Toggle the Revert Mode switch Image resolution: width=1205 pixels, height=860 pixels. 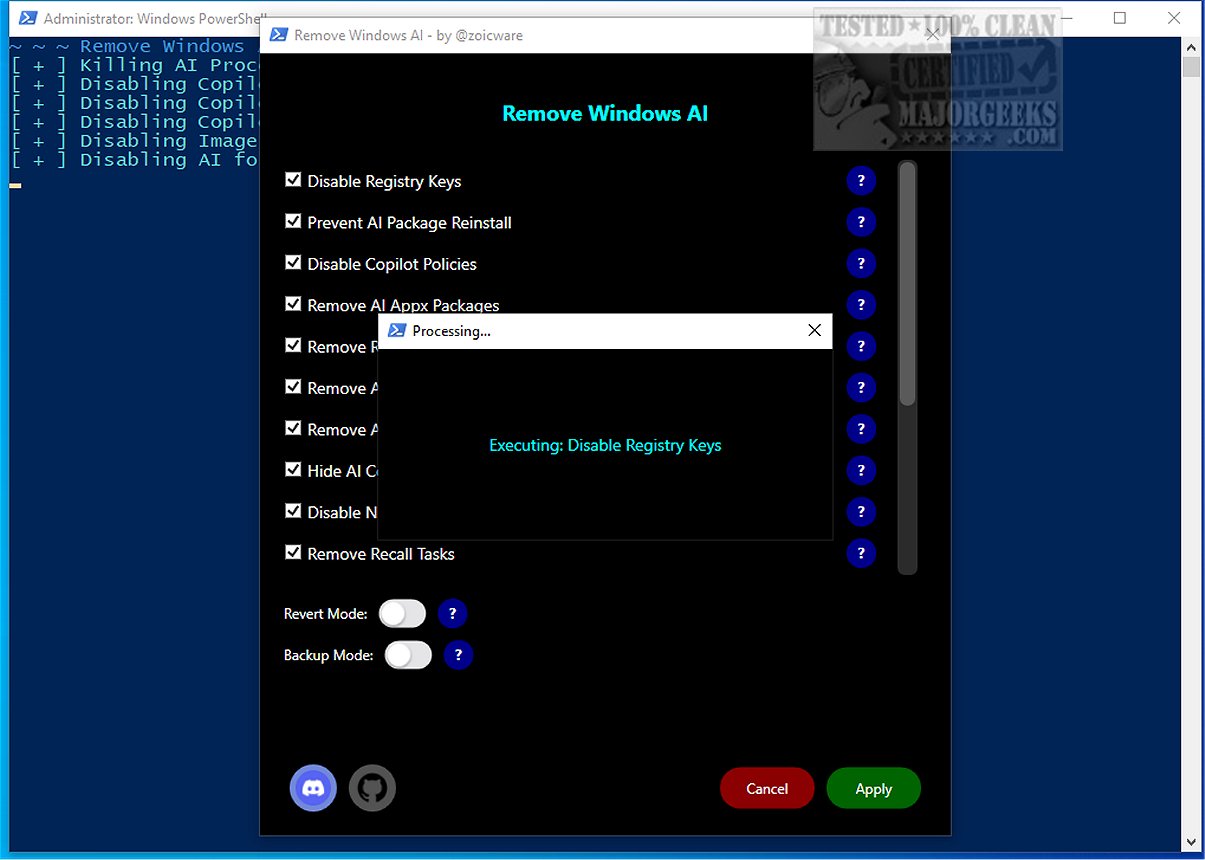click(402, 614)
